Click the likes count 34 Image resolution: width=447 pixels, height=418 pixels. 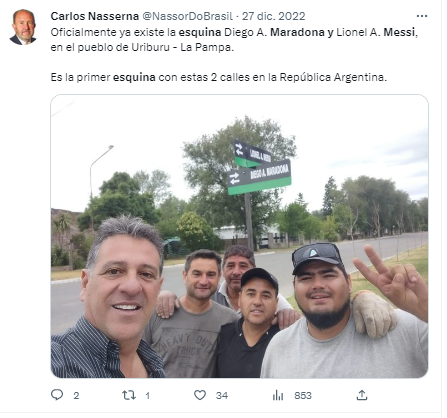222,396
